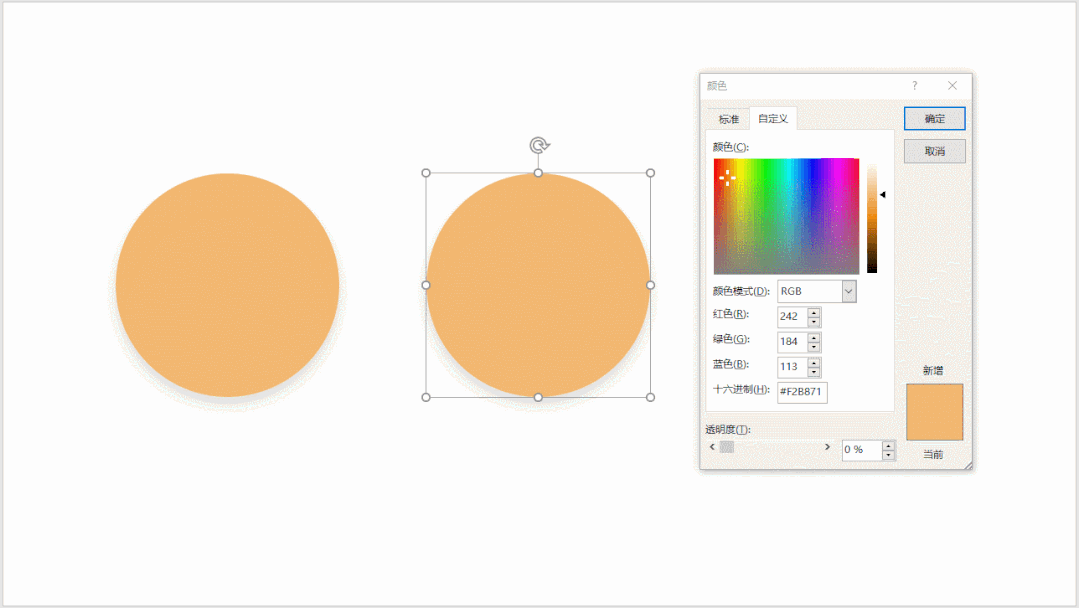Increase the 蓝色 value with the up arrow
The width and height of the screenshot is (1079, 608).
814,362
